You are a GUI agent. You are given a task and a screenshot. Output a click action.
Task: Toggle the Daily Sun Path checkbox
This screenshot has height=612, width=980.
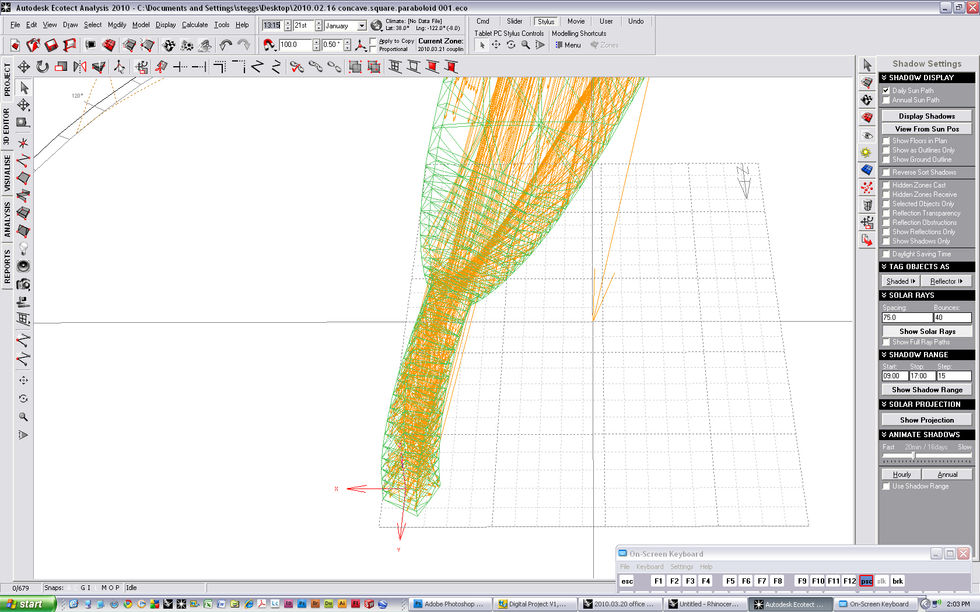point(886,91)
